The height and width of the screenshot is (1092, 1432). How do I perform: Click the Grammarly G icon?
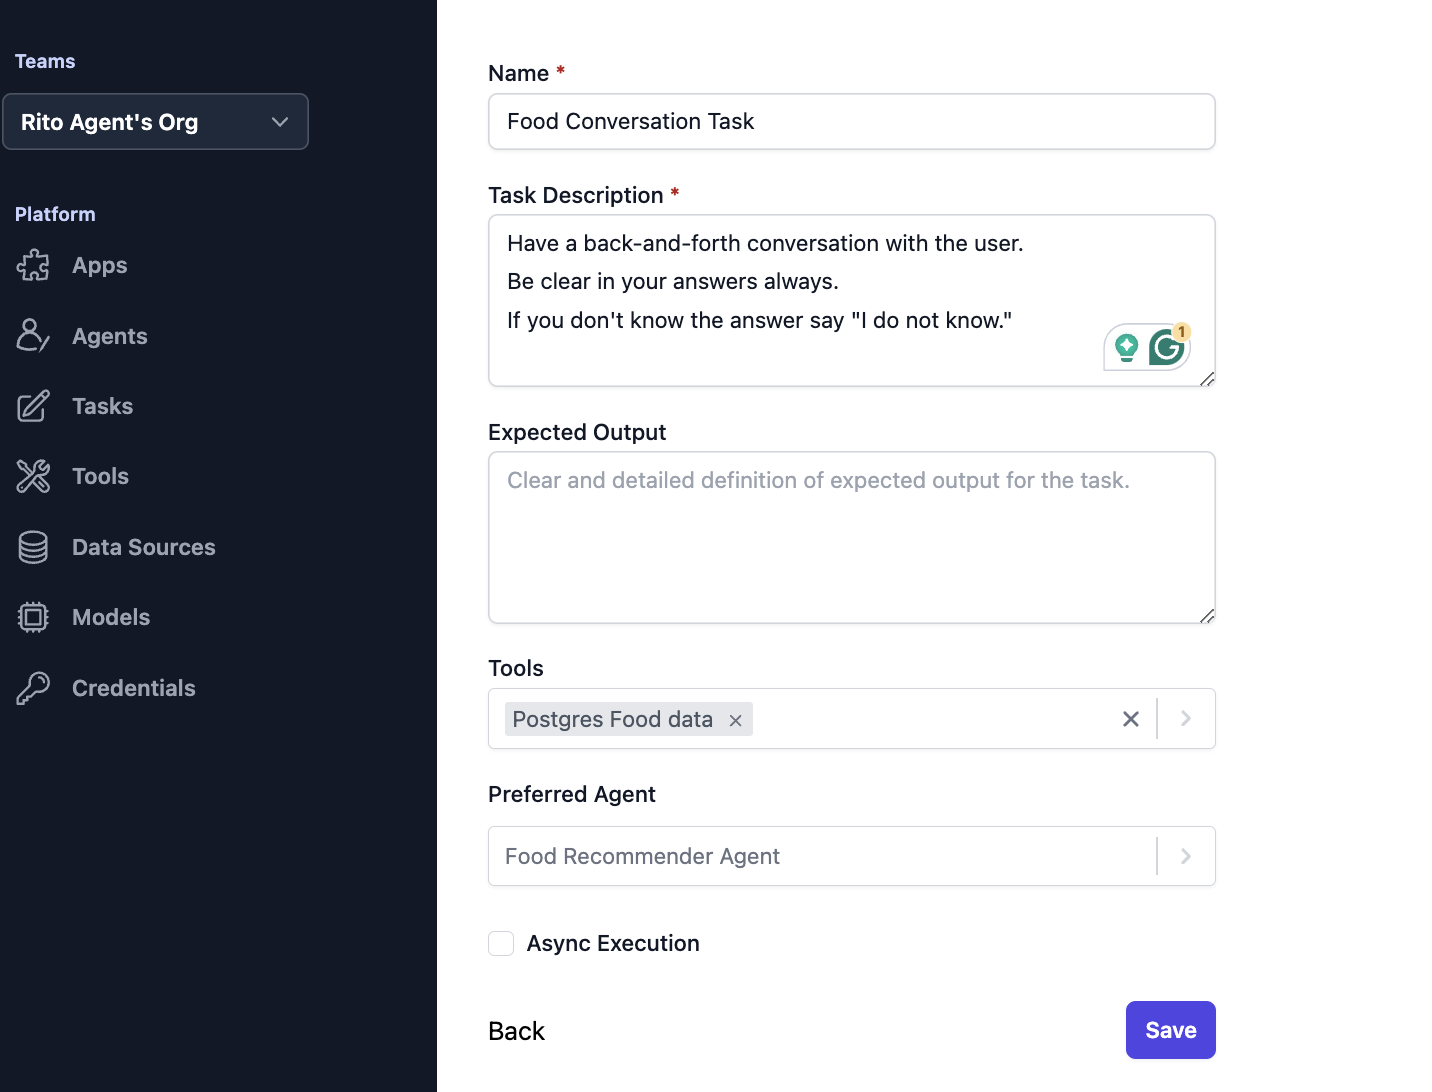coord(1166,347)
